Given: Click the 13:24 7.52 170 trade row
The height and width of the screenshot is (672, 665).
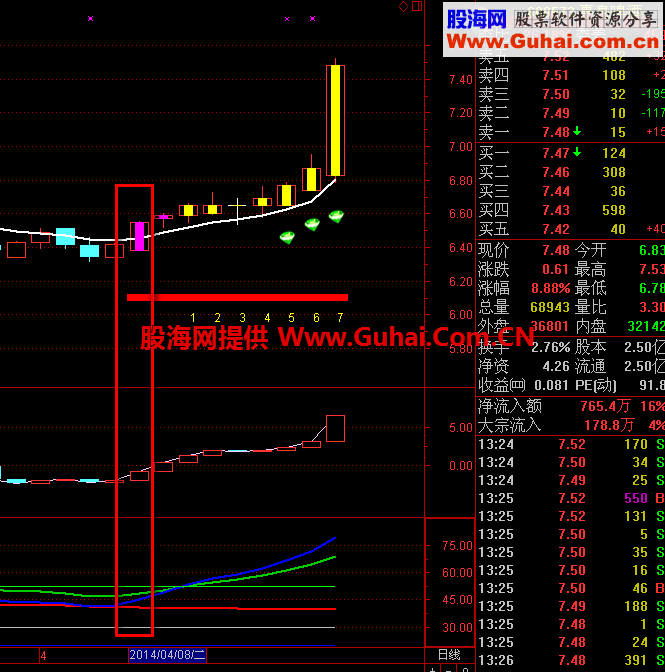Looking at the screenshot, I should click(x=571, y=444).
